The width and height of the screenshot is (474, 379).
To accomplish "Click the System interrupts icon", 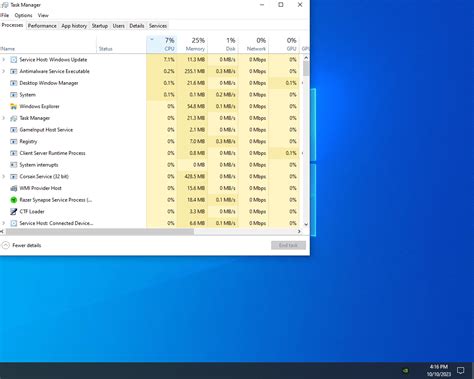I will click(14, 165).
